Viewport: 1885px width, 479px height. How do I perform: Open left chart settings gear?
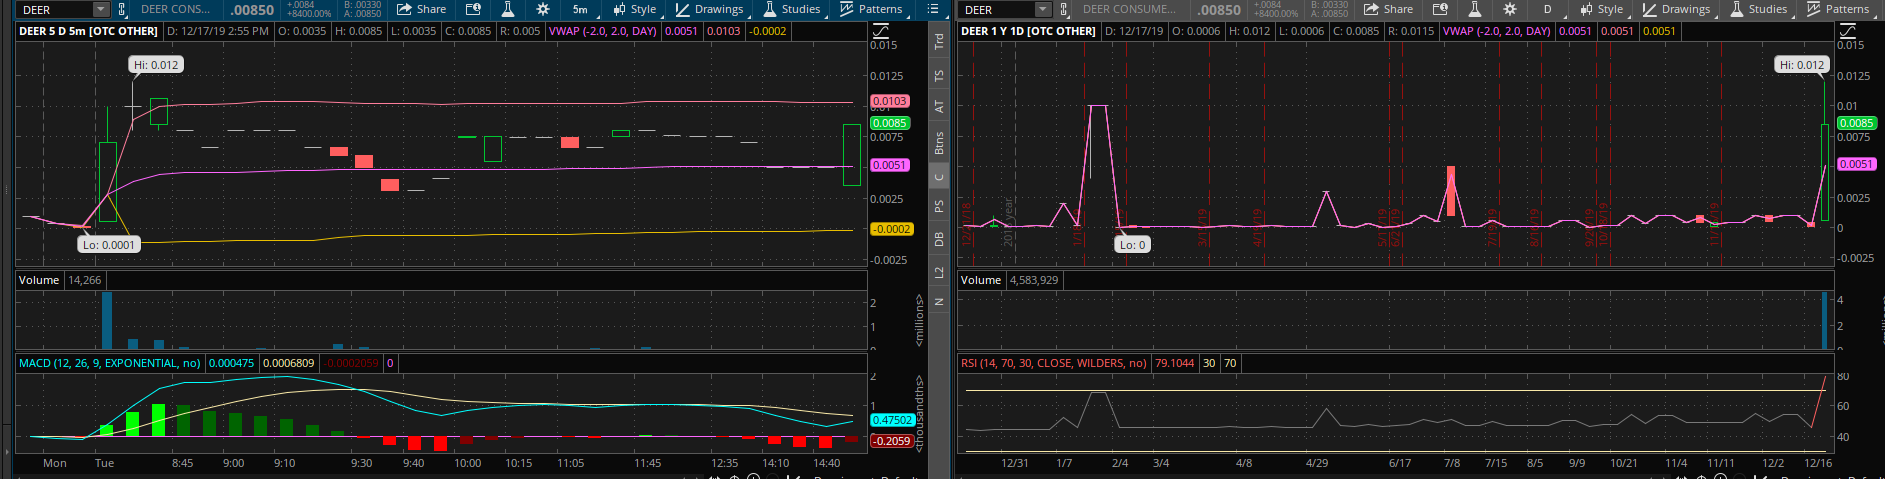542,9
